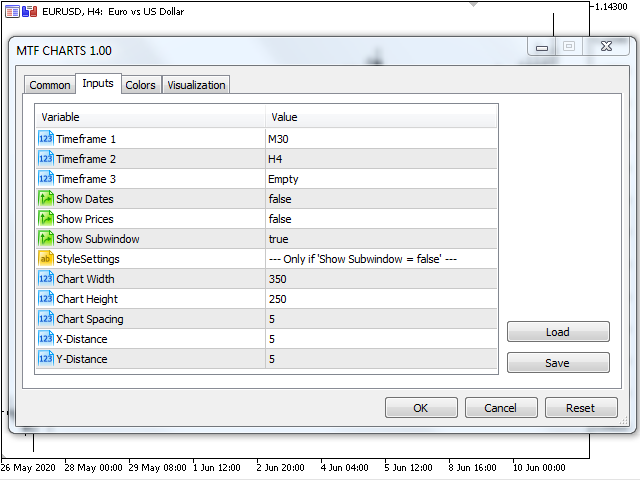Click the Show Dates boolean icon
Screen dimensions: 640x480
[46, 198]
